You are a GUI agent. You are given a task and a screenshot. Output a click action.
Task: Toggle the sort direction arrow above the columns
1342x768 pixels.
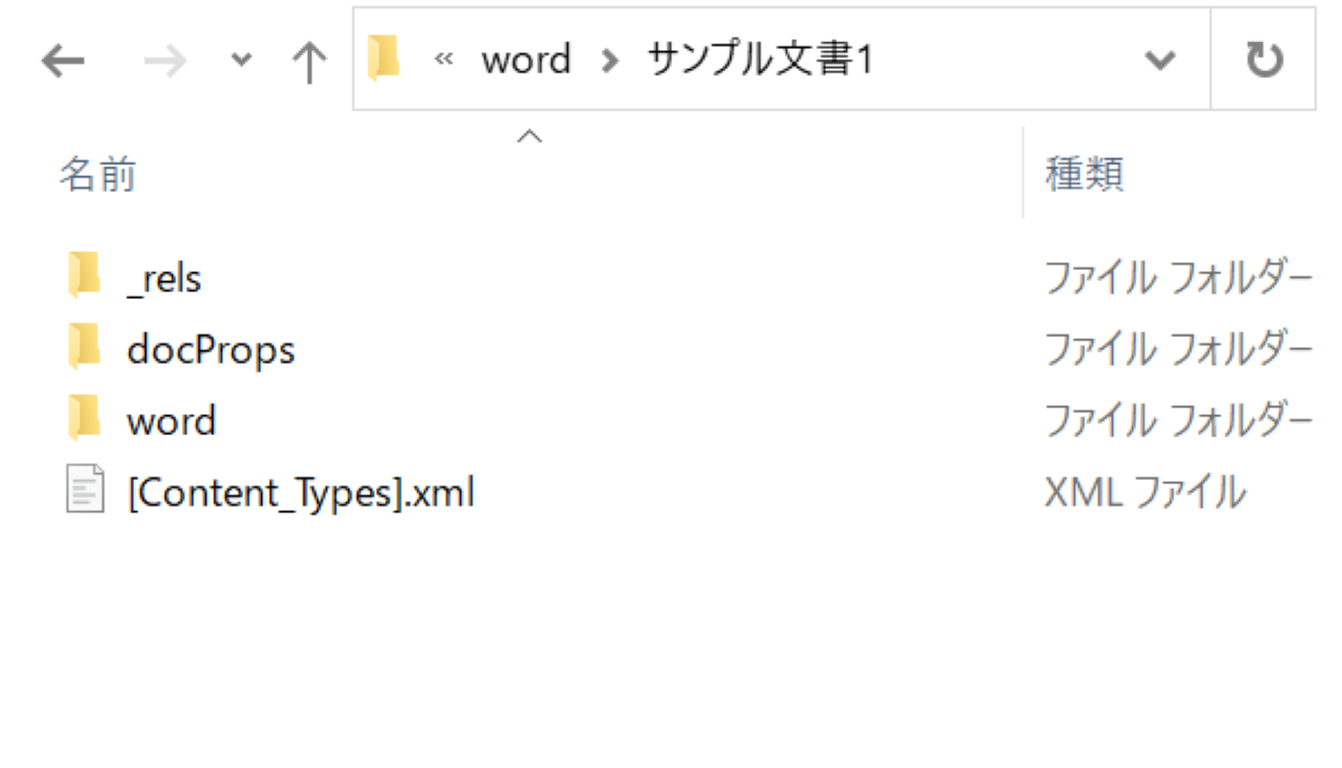tap(529, 133)
